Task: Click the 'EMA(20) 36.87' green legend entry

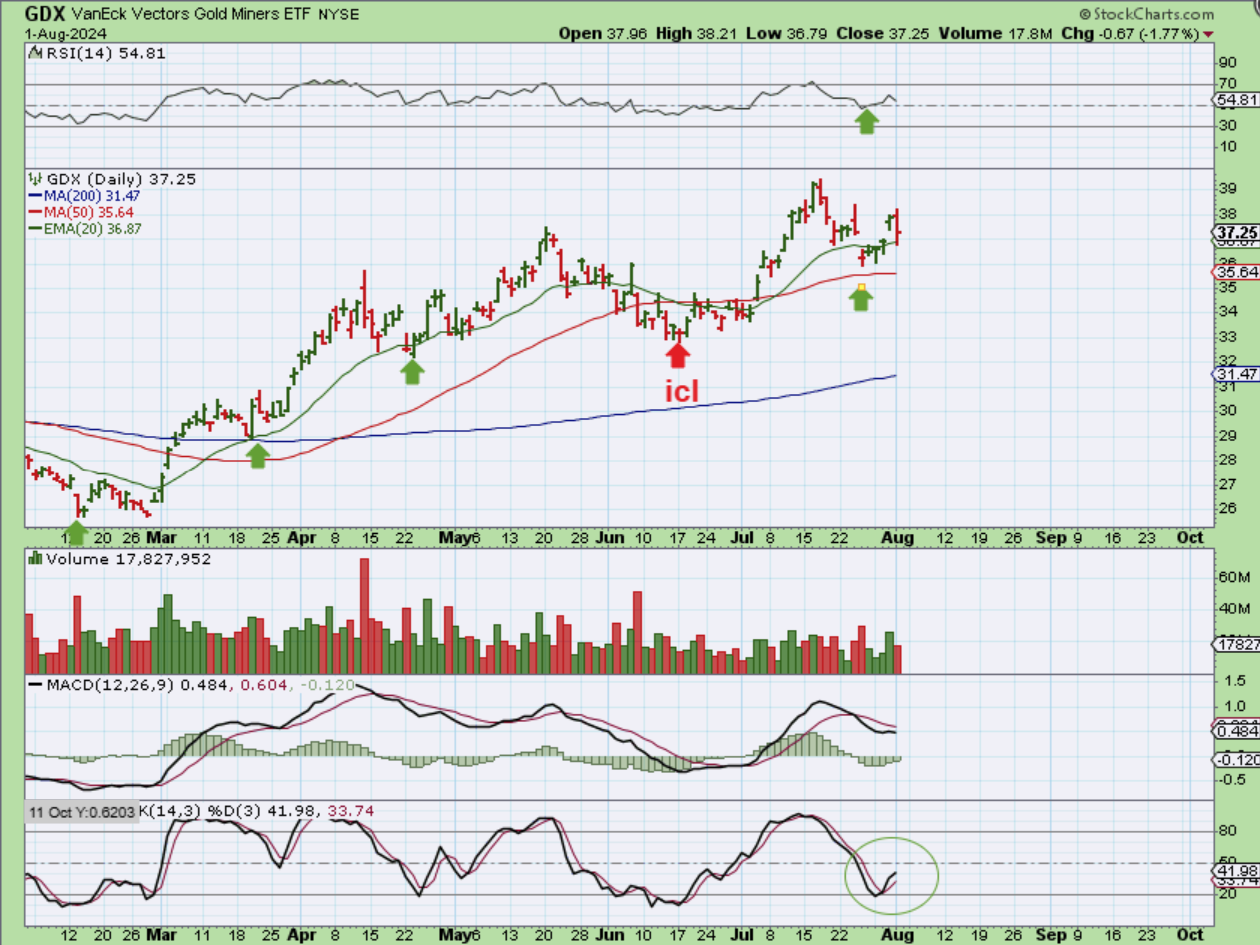Action: [87, 228]
